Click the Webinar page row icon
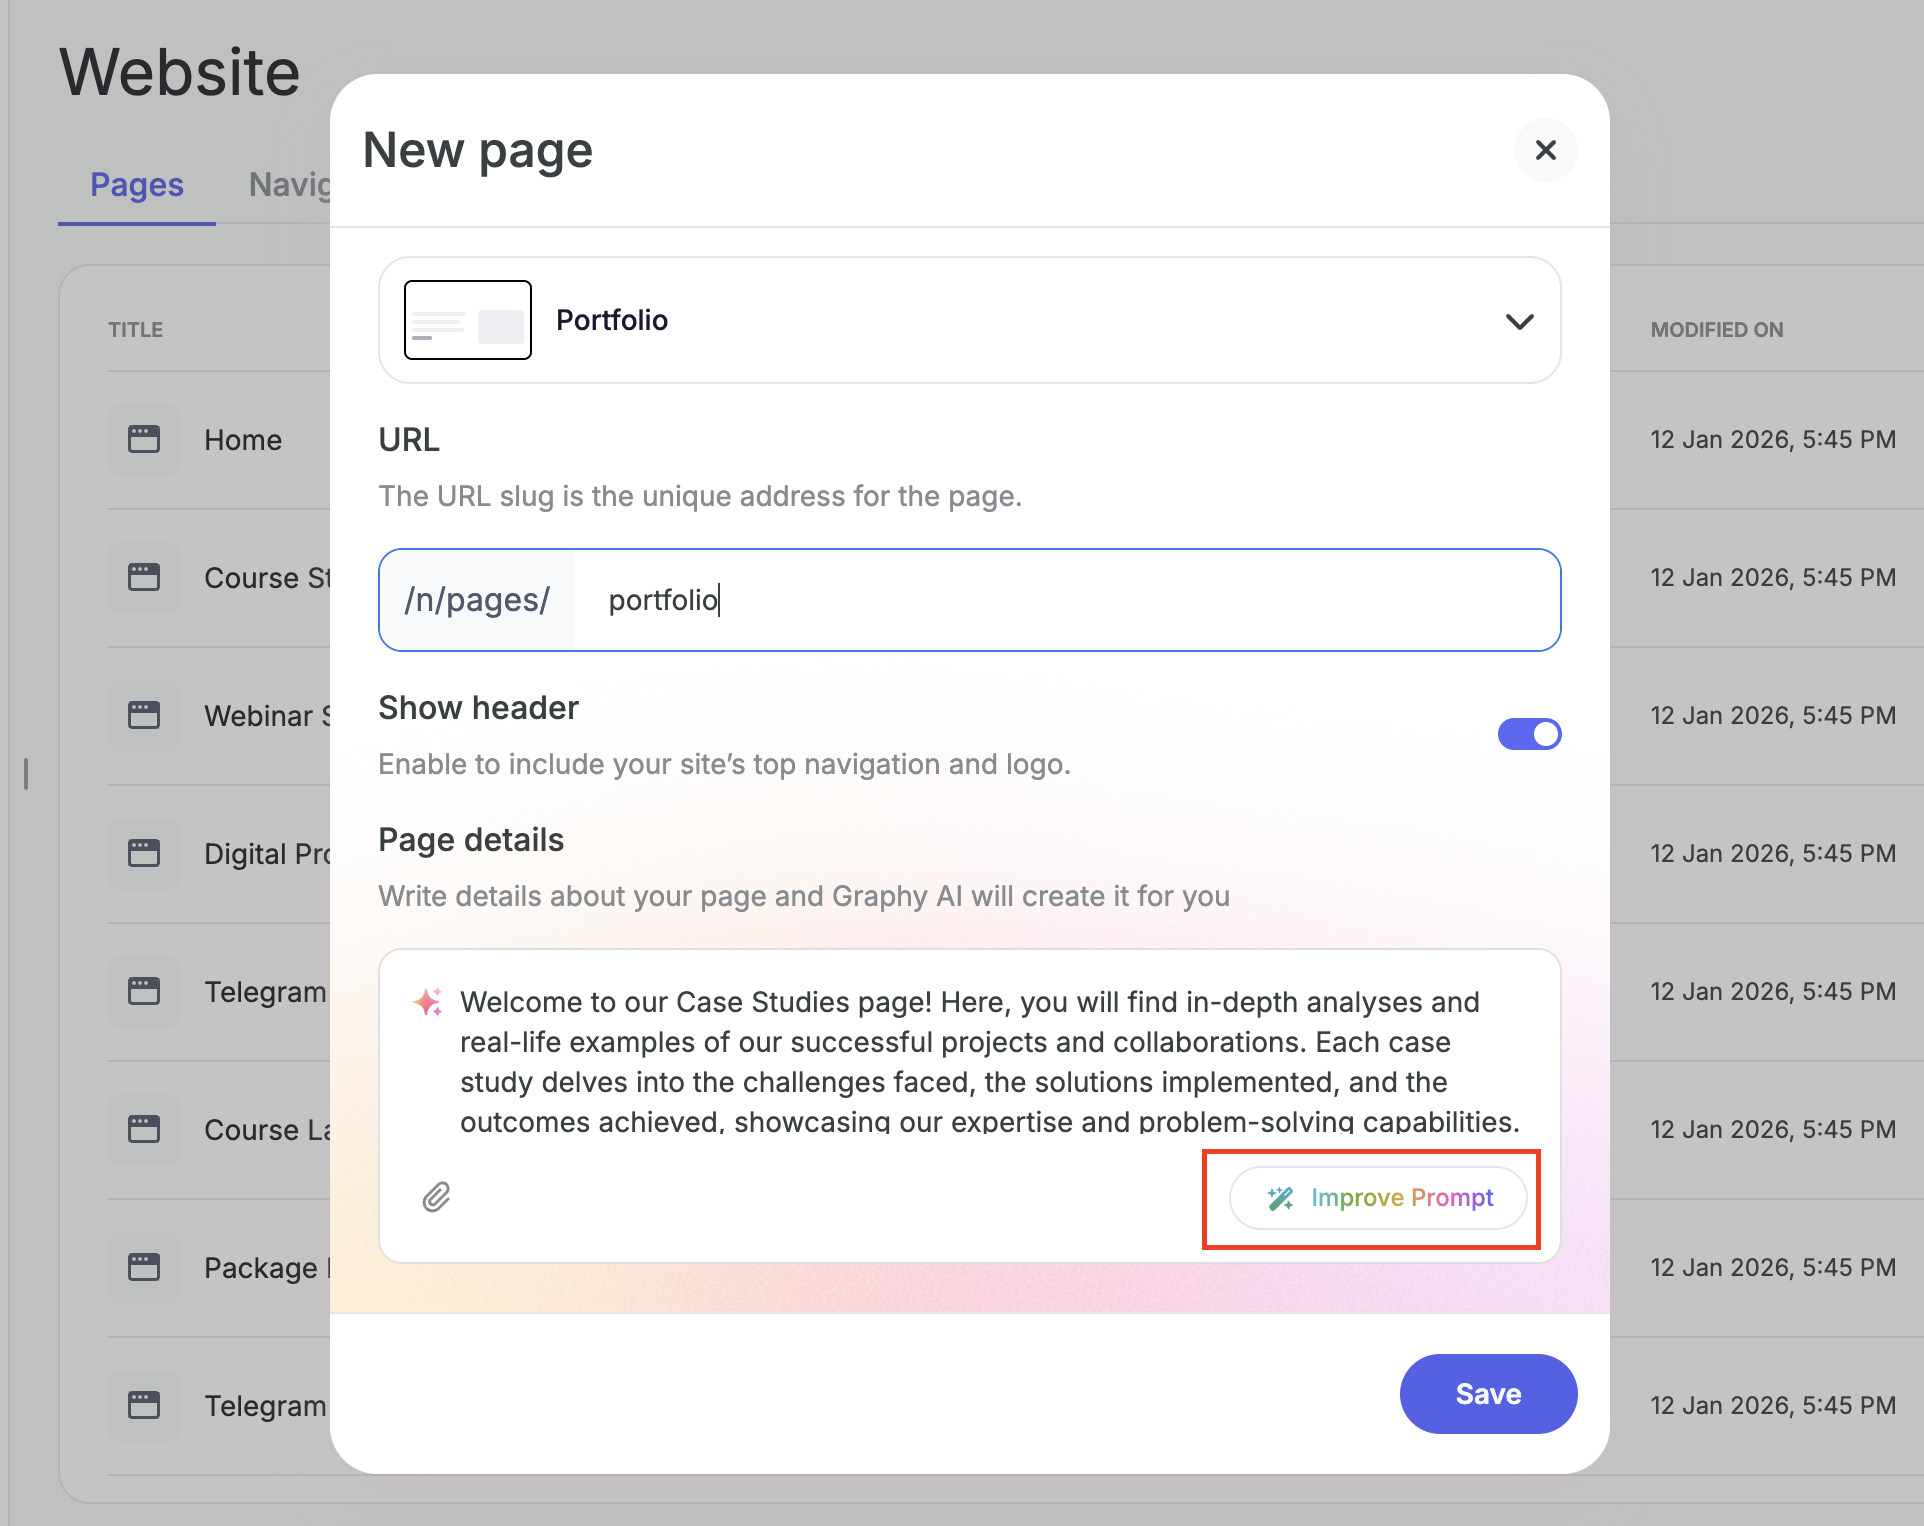1924x1526 pixels. [144, 715]
